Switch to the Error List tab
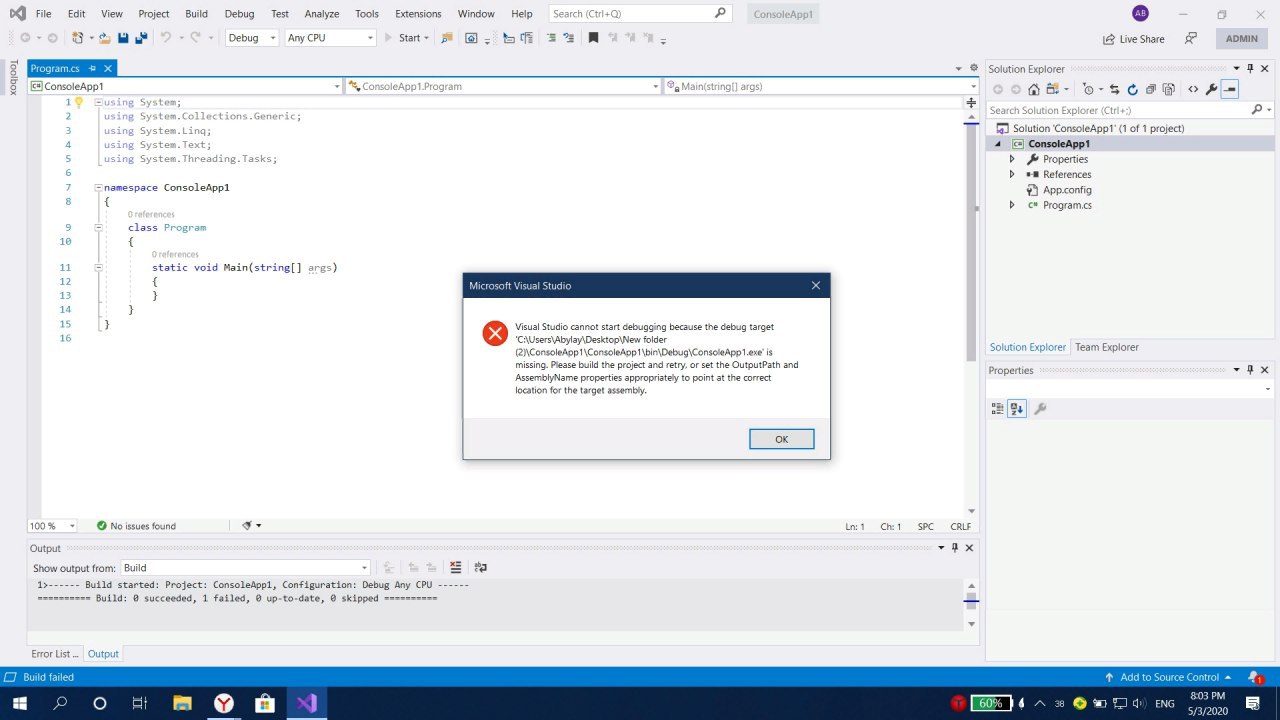This screenshot has height=720, width=1280. point(54,654)
